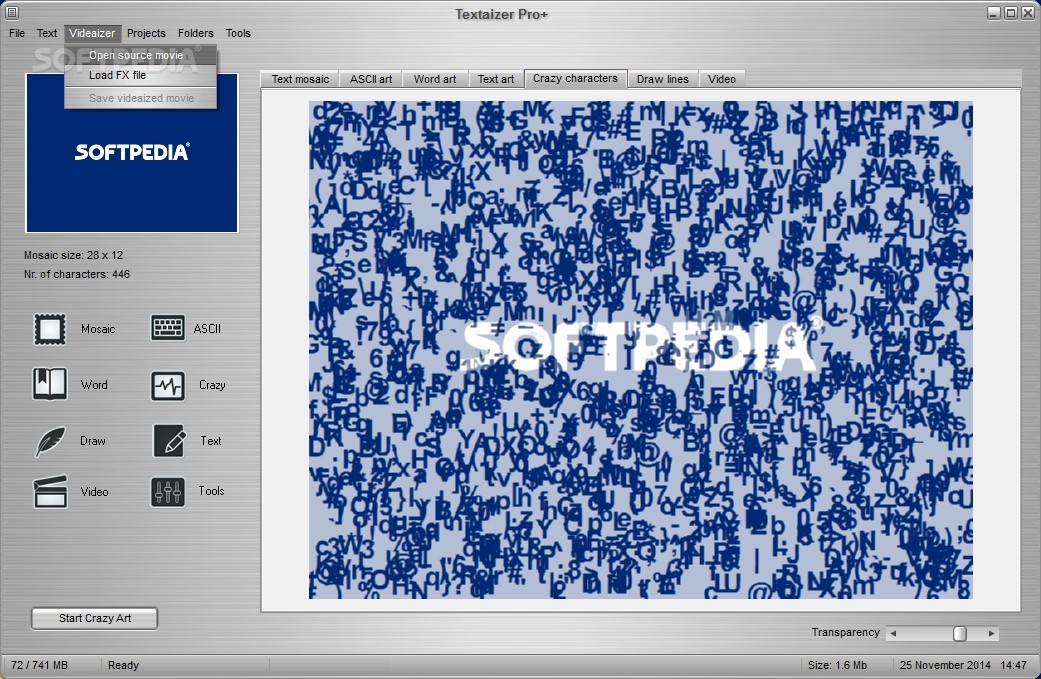Maximize the Textaizer Pro+ window
This screenshot has width=1041, height=679.
coord(1010,13)
